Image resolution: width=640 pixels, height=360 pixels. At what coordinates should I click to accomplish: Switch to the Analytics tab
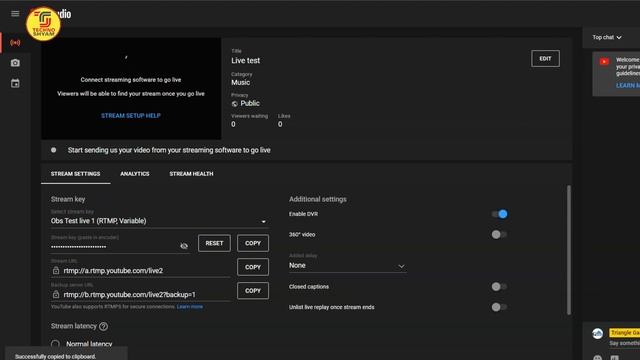point(135,174)
